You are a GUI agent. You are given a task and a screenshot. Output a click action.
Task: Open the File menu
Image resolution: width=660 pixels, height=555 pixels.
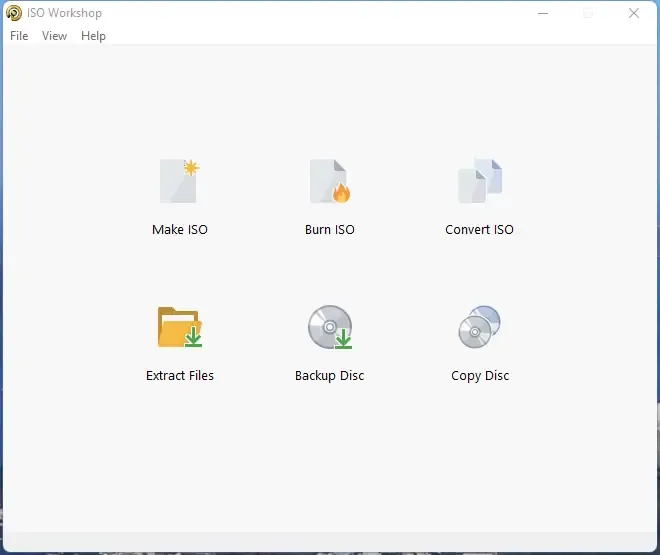[19, 36]
